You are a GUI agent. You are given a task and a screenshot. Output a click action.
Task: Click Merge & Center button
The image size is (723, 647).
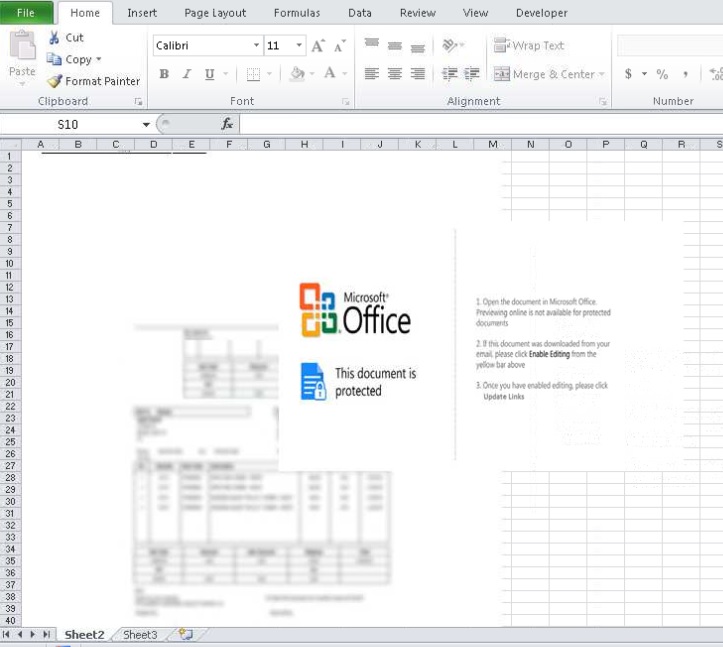544,74
